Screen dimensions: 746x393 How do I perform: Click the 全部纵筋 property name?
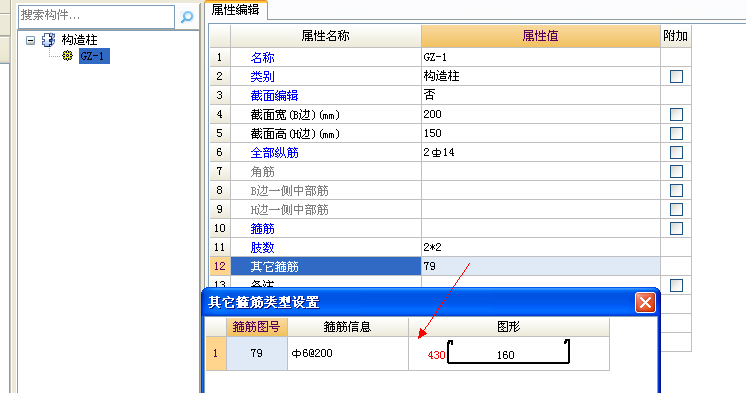tap(274, 152)
